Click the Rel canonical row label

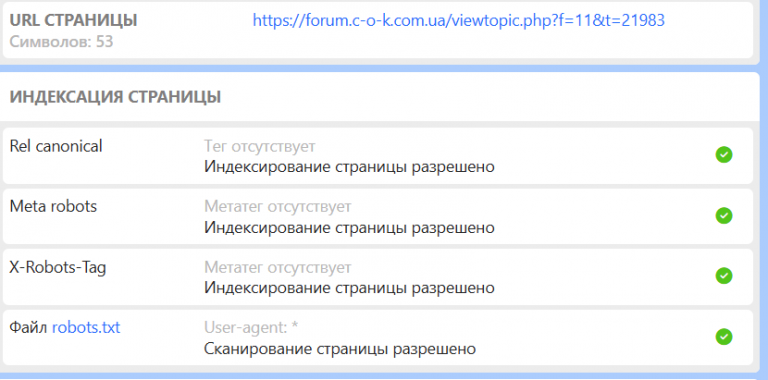[x=56, y=145]
